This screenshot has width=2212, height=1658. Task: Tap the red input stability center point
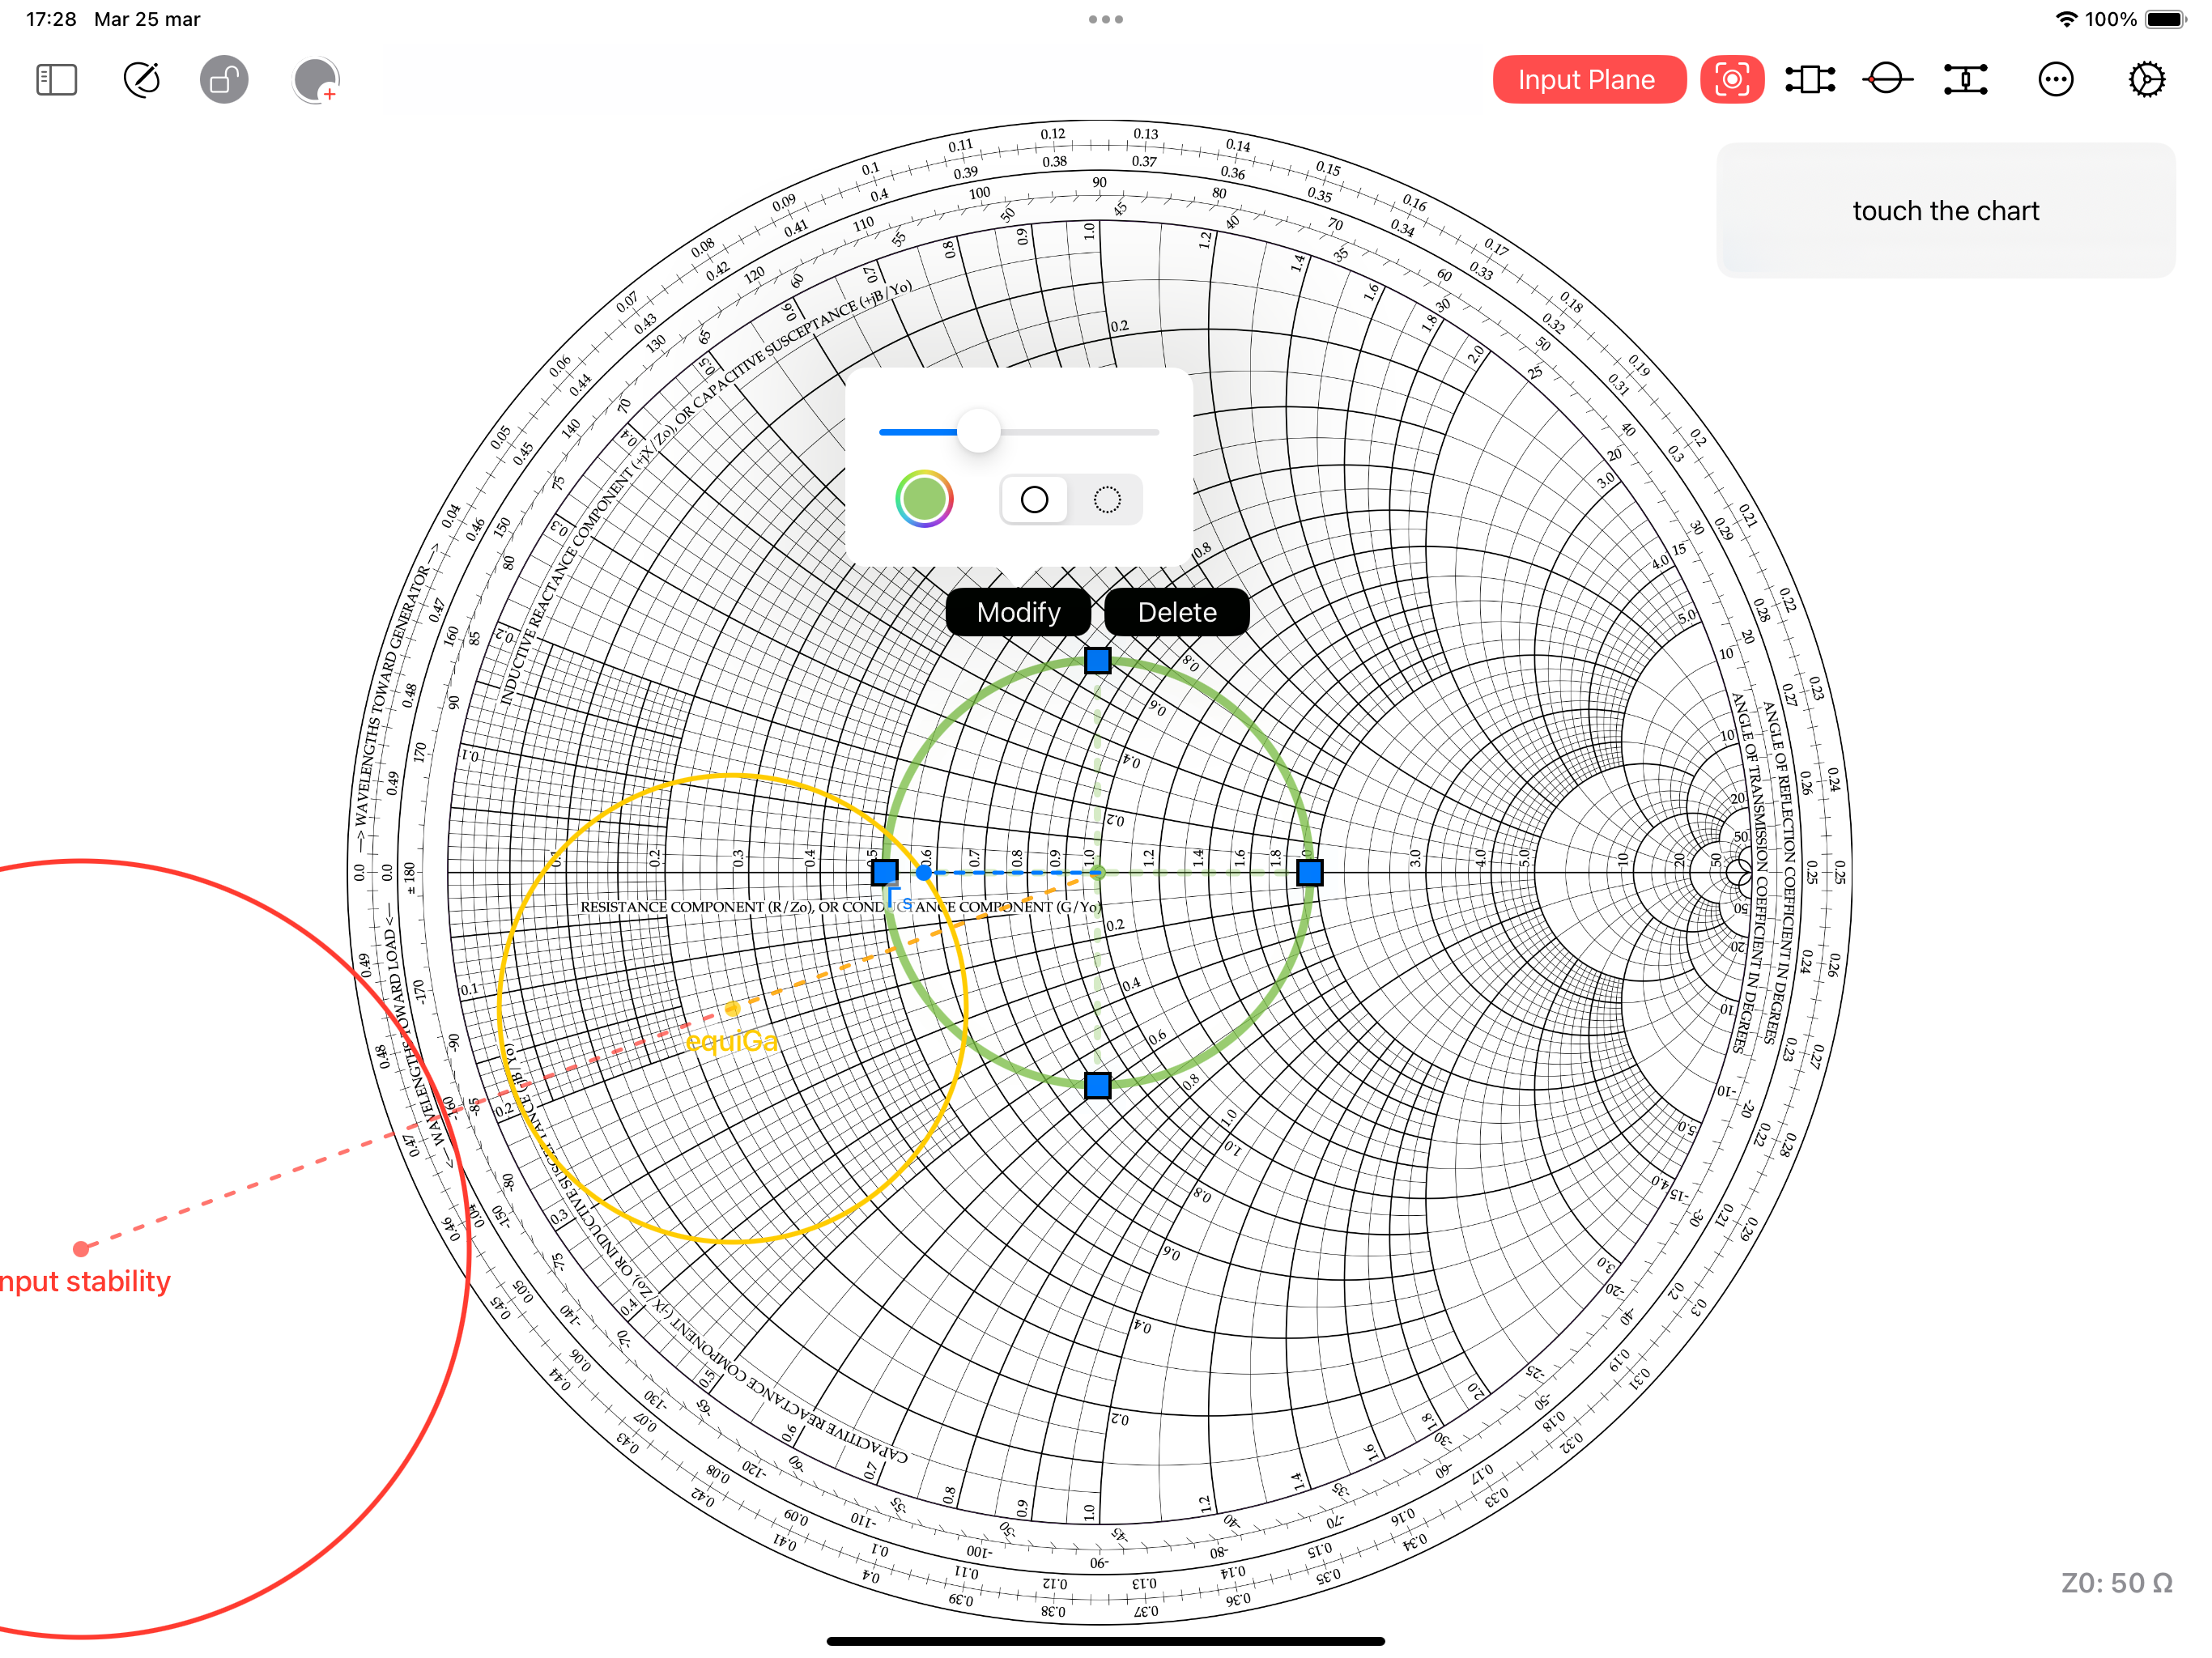pos(81,1248)
